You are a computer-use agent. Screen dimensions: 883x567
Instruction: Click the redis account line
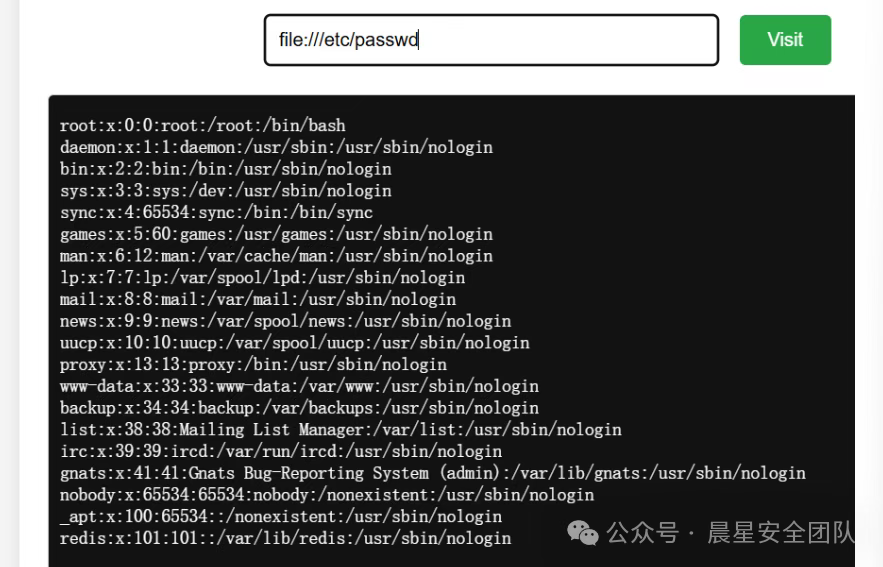(285, 538)
